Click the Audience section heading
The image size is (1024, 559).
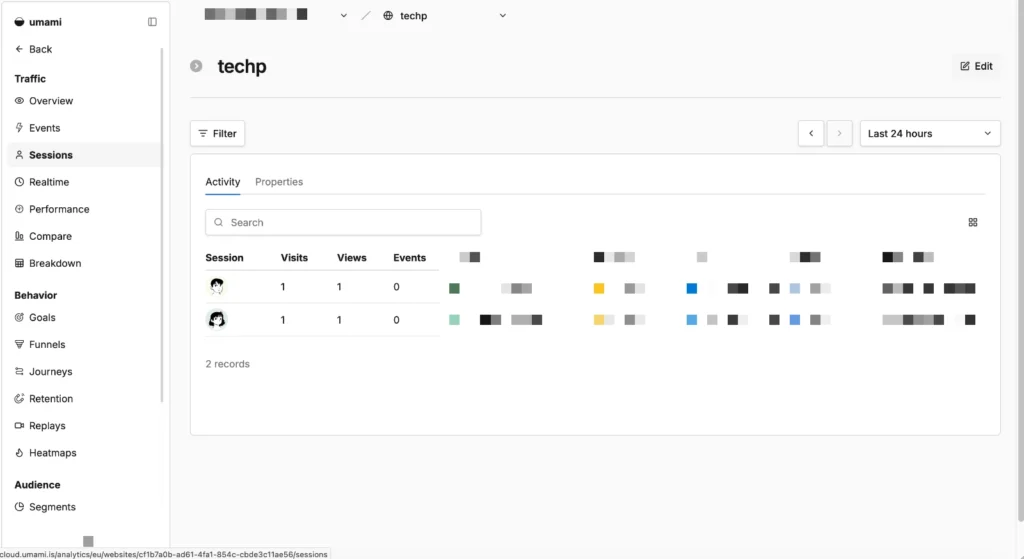(37, 485)
